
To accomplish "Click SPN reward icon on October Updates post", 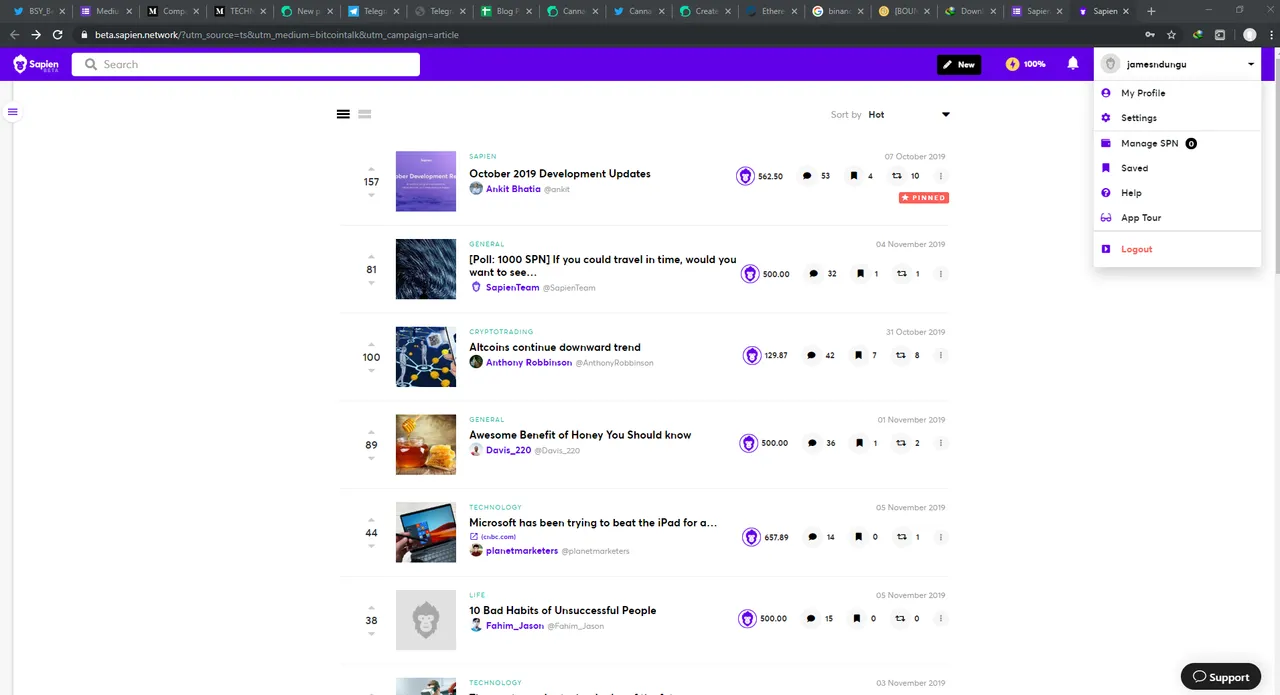I will pyautogui.click(x=745, y=176).
